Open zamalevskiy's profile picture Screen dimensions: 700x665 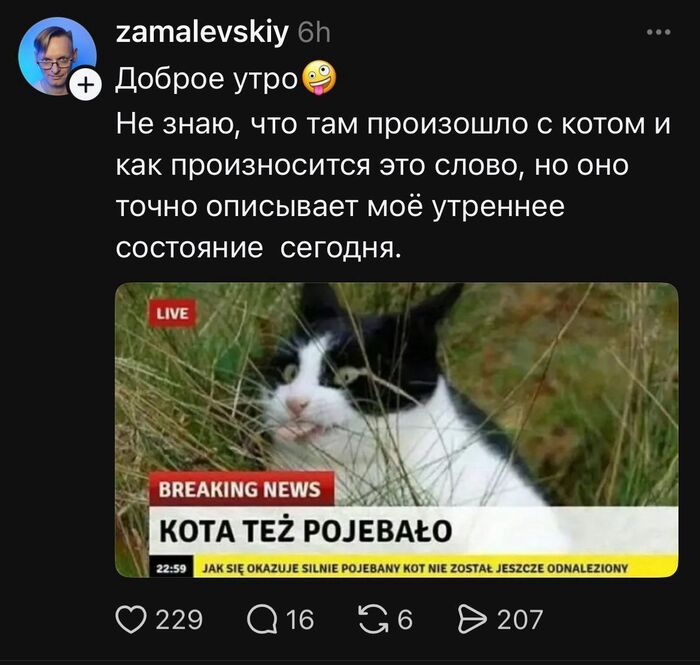click(x=58, y=56)
